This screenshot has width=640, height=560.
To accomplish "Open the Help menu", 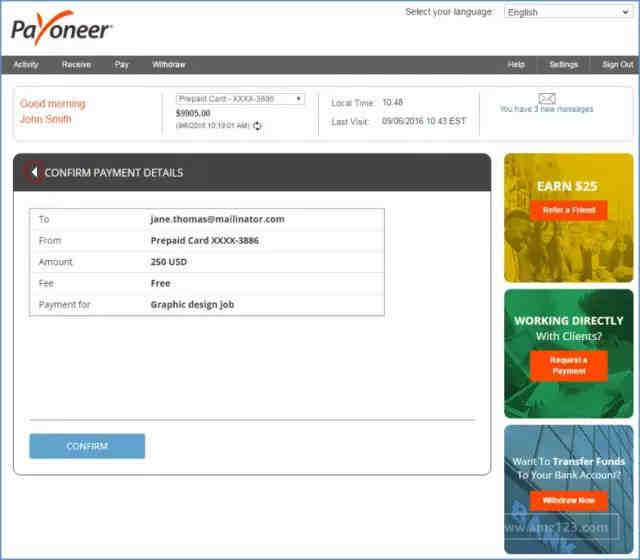I will click(x=516, y=64).
